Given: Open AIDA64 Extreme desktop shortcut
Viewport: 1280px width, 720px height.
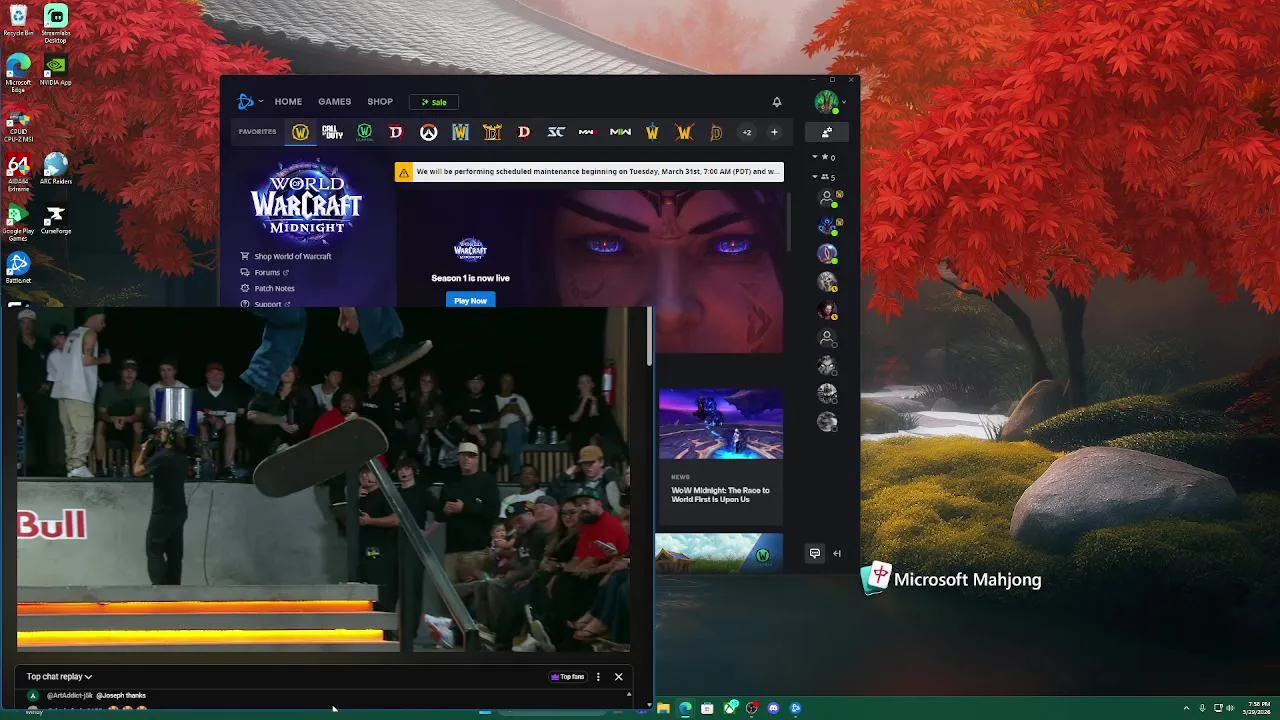Looking at the screenshot, I should [18, 172].
